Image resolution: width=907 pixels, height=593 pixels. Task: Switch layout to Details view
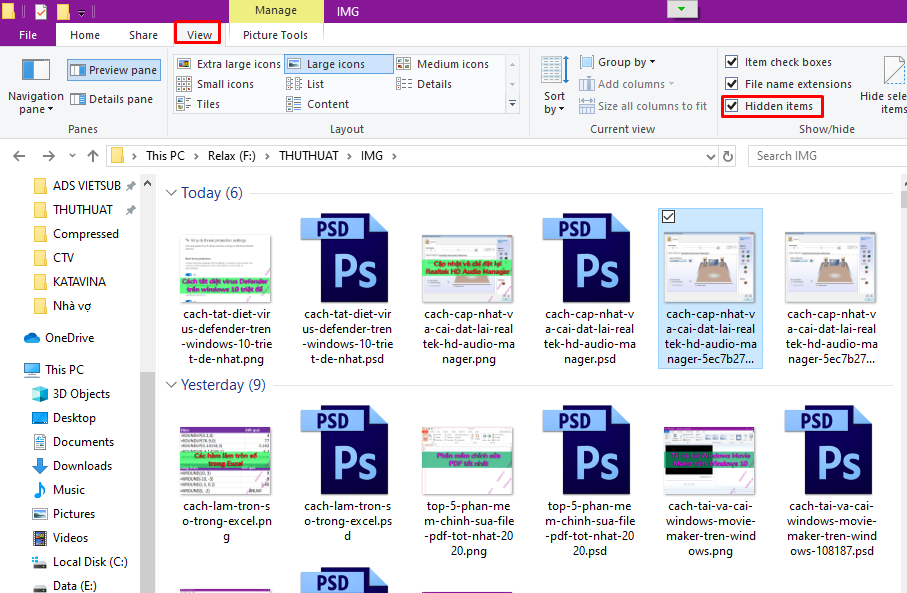424,84
